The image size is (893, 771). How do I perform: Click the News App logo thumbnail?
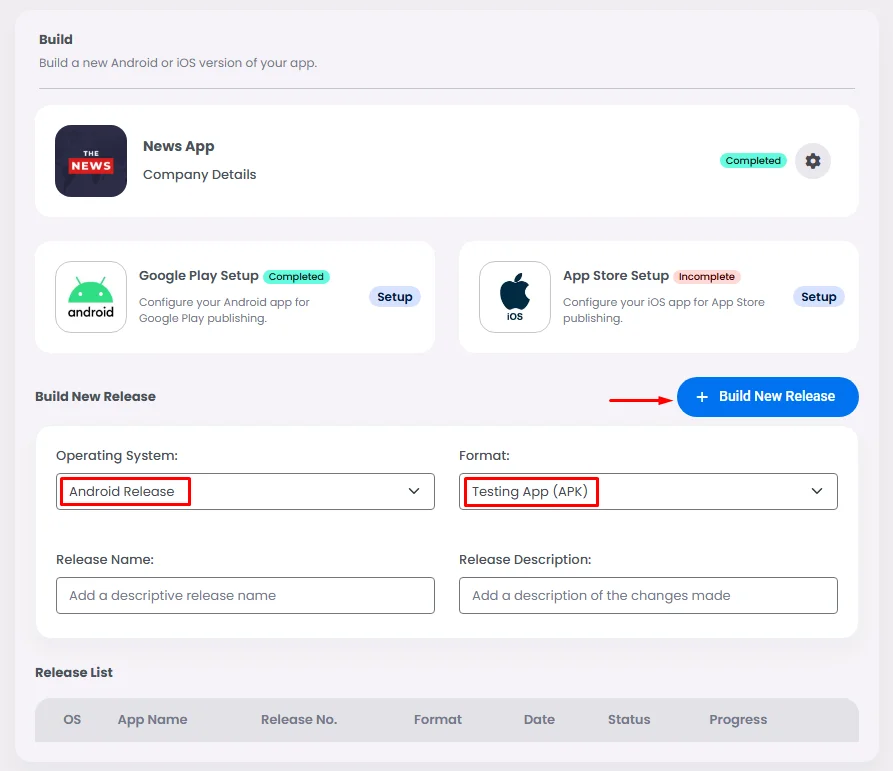coord(91,161)
